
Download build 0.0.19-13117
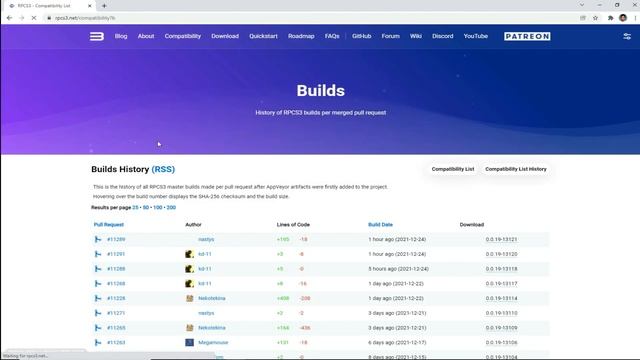pos(501,283)
